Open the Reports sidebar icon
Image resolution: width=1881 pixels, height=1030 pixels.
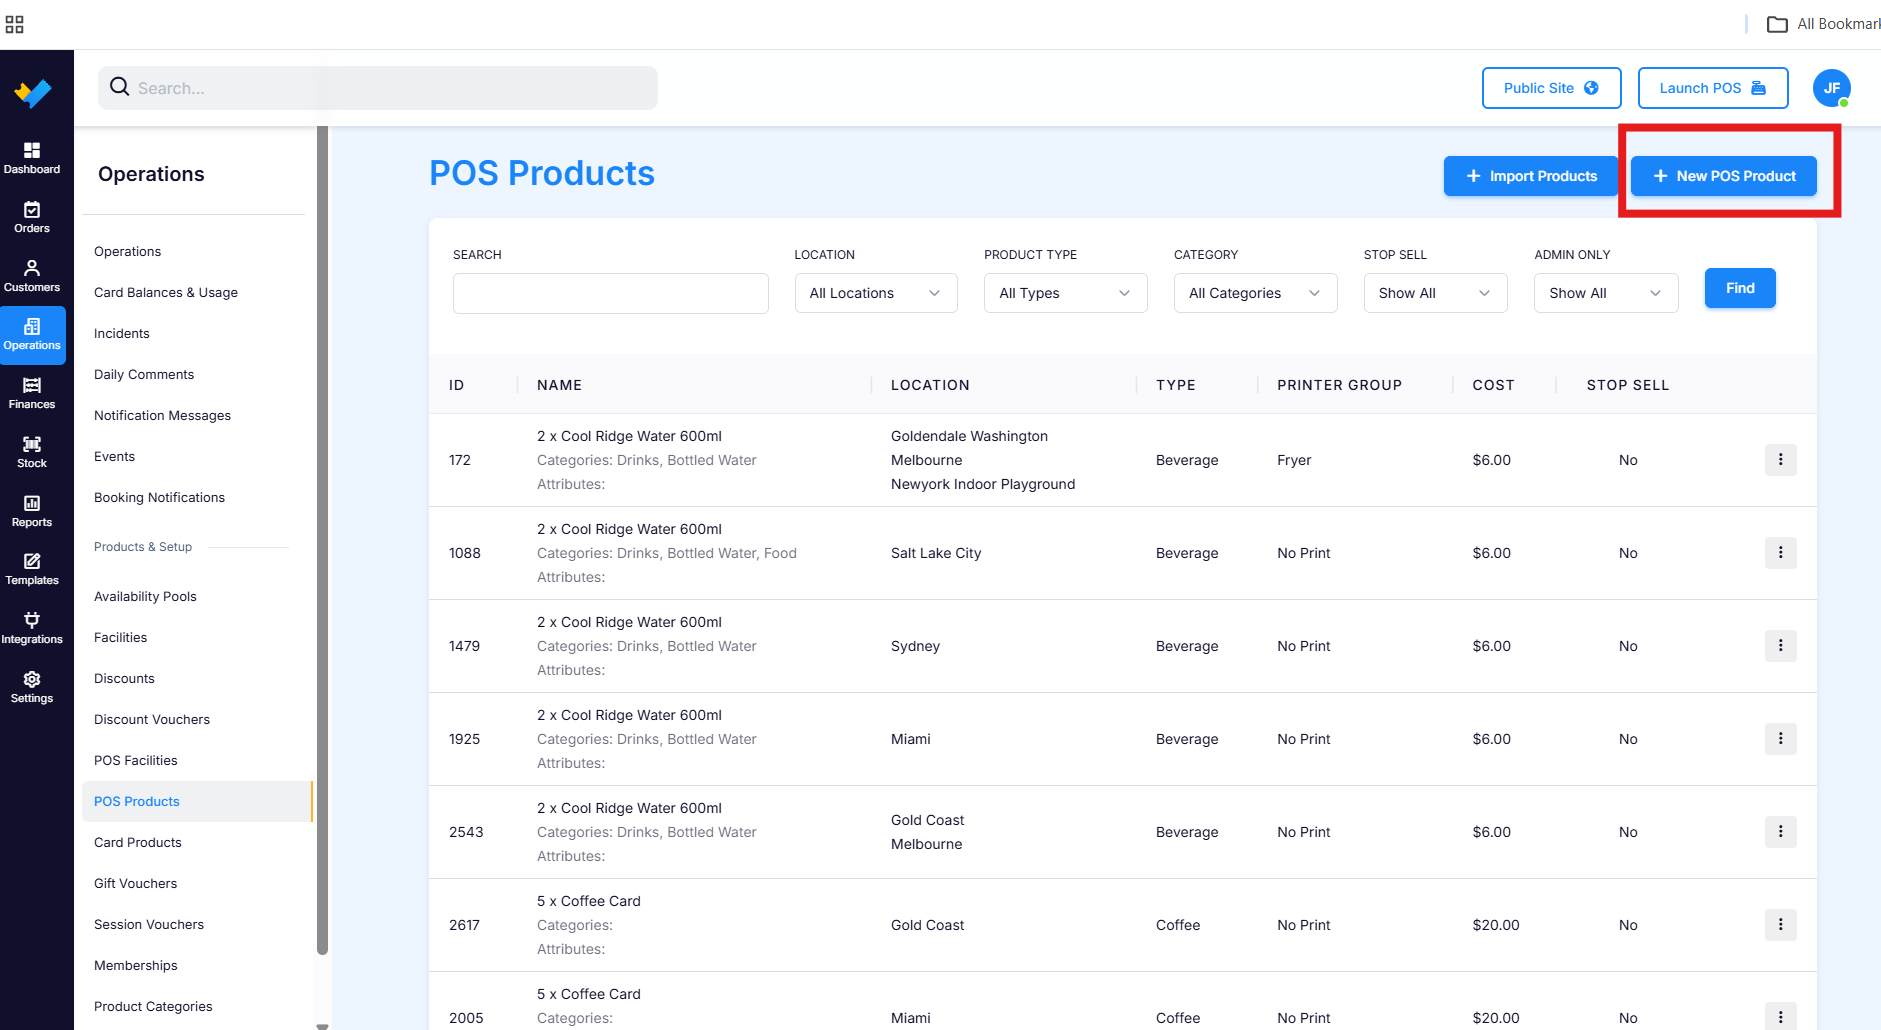click(32, 511)
